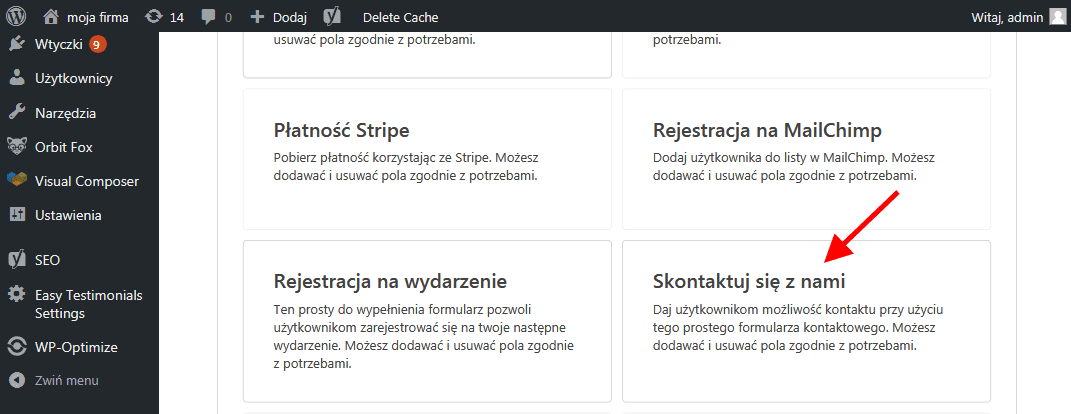
Task: Visit the moja firma site link
Action: (100, 17)
